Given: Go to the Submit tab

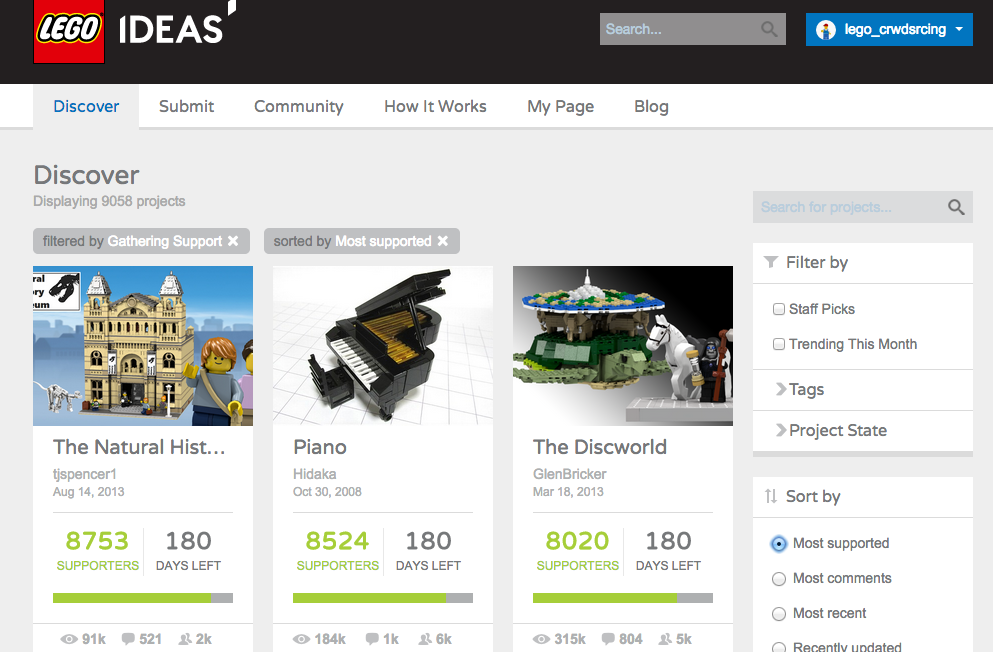Looking at the screenshot, I should tap(186, 106).
